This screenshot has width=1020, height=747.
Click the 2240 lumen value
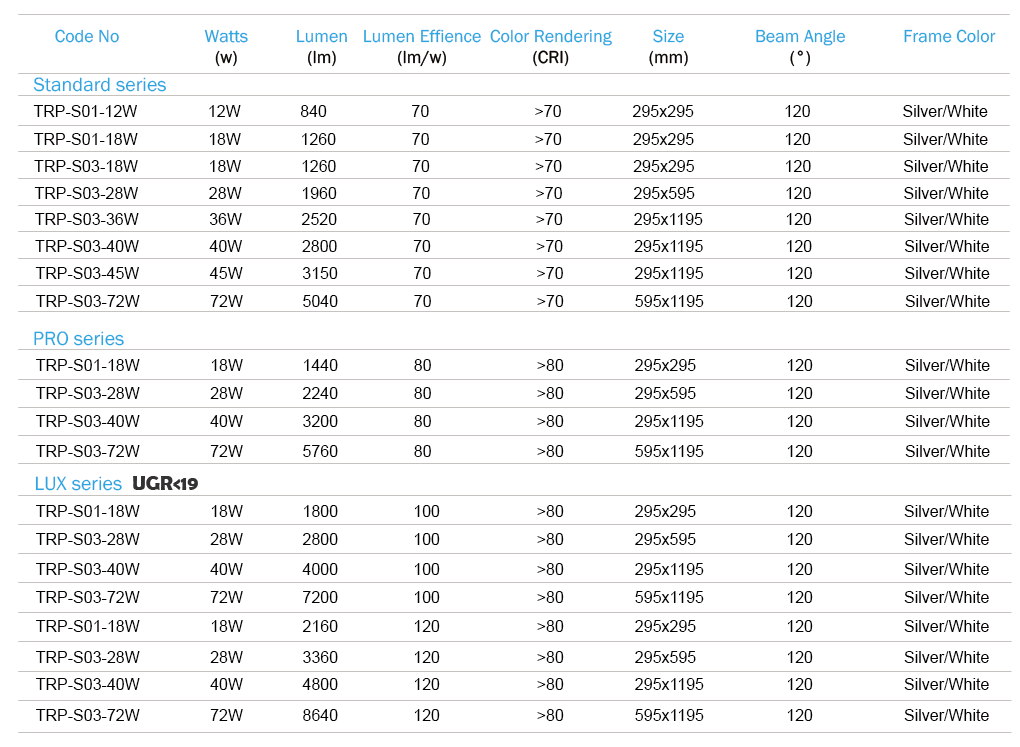pyautogui.click(x=320, y=393)
